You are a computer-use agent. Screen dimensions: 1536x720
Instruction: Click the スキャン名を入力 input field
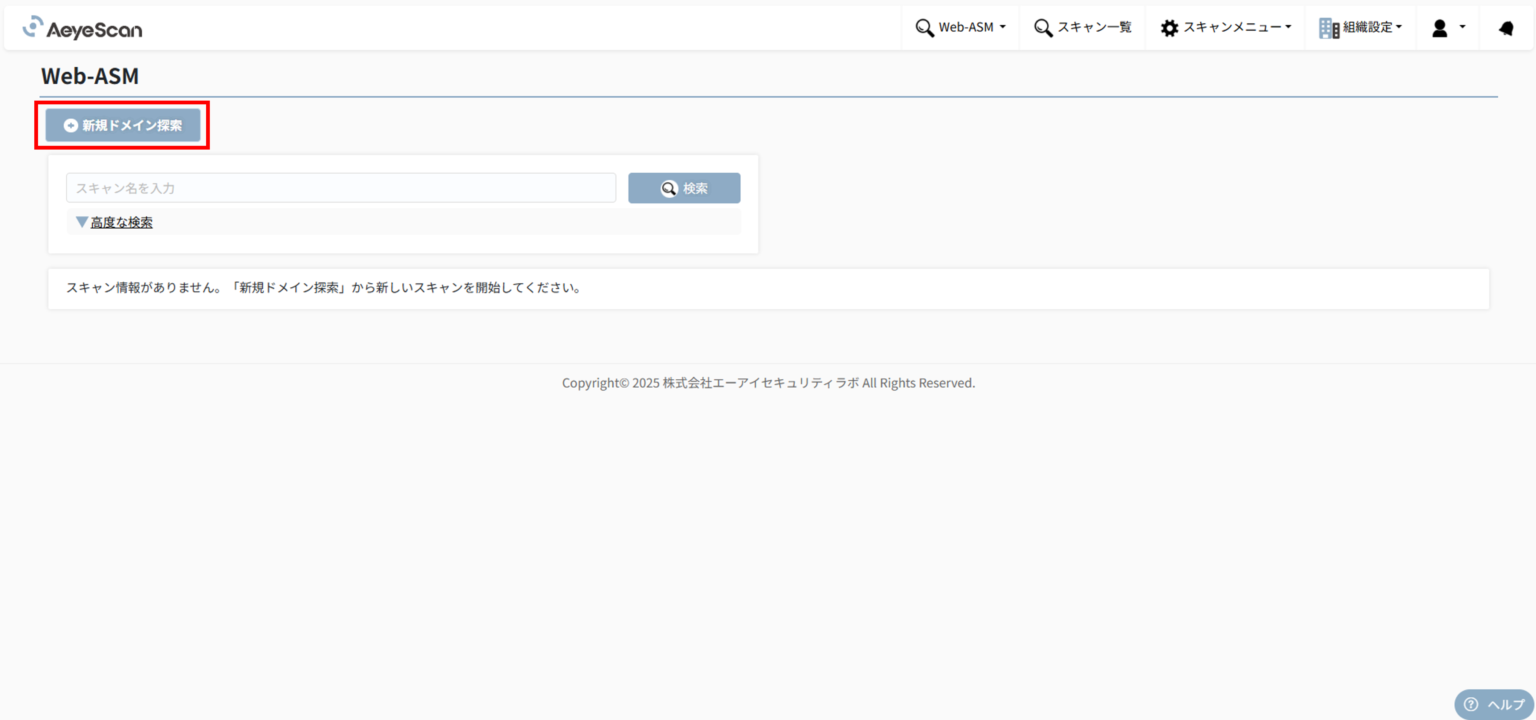pyautogui.click(x=340, y=187)
